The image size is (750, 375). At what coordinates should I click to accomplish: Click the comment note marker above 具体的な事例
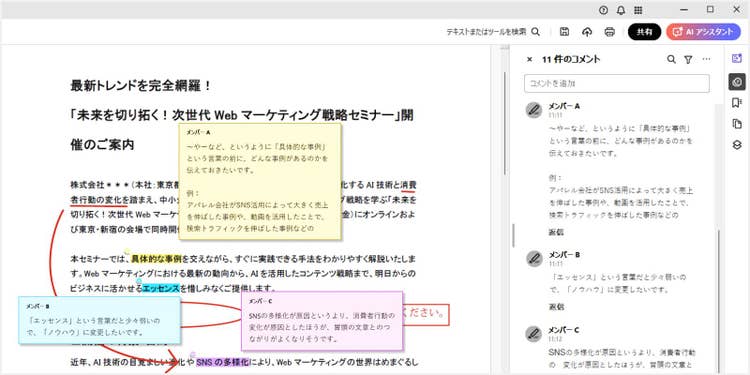127,251
